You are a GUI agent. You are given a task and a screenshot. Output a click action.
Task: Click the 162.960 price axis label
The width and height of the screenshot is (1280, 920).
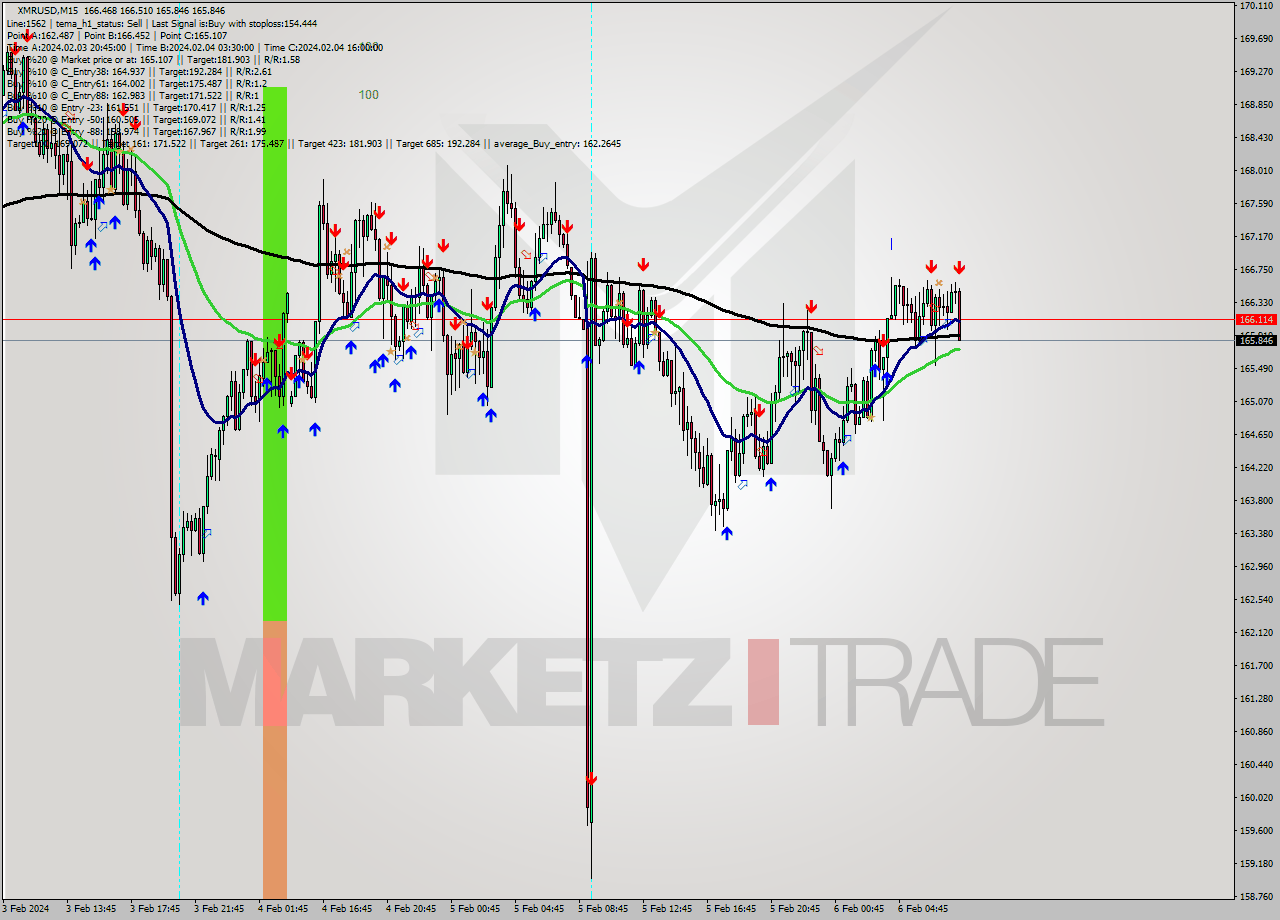[1255, 567]
